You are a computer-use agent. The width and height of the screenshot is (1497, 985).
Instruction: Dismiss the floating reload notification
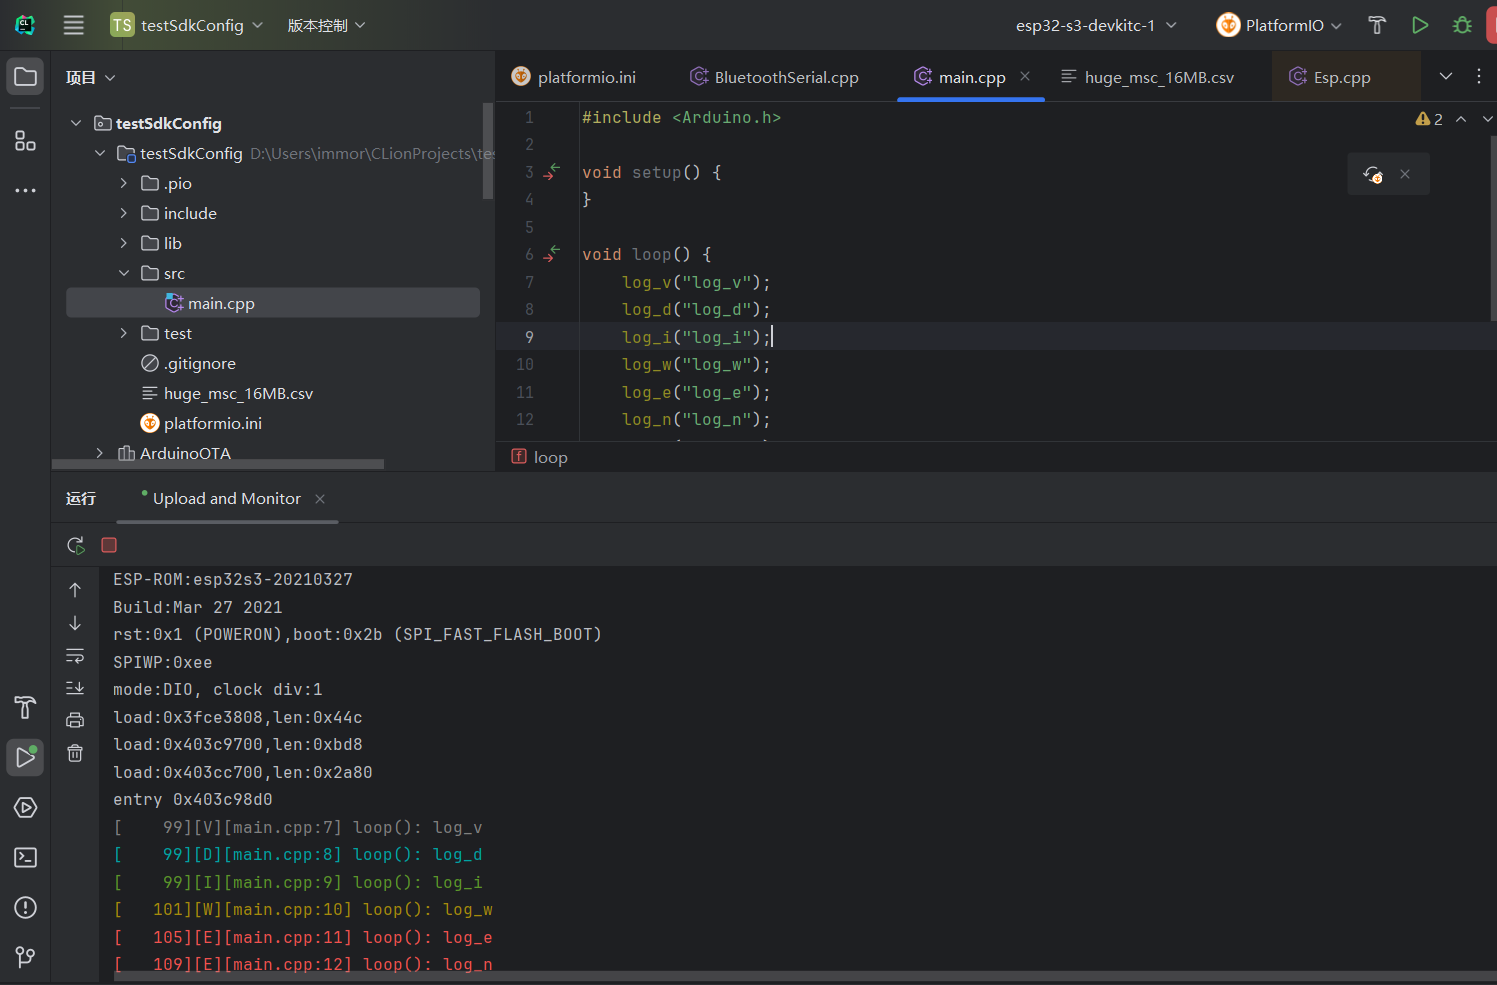click(1405, 174)
